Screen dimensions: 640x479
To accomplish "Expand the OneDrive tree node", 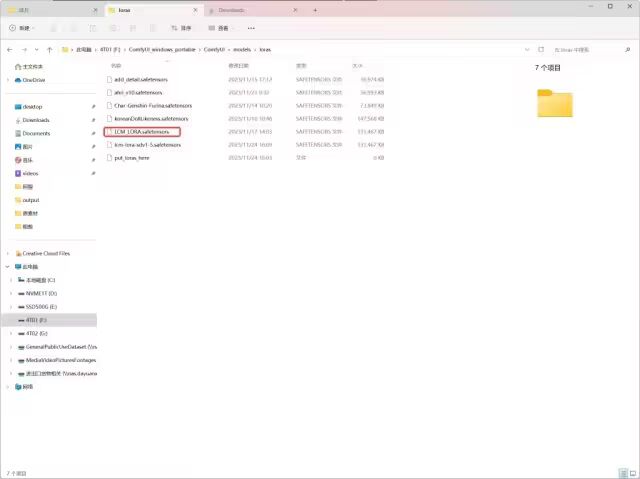I will [x=8, y=80].
